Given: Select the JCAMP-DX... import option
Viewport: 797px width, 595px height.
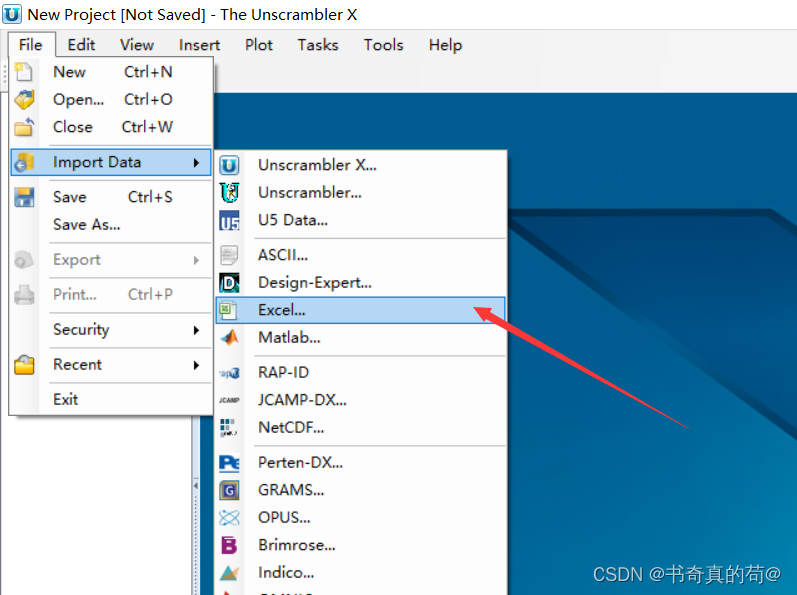Looking at the screenshot, I should pos(360,400).
